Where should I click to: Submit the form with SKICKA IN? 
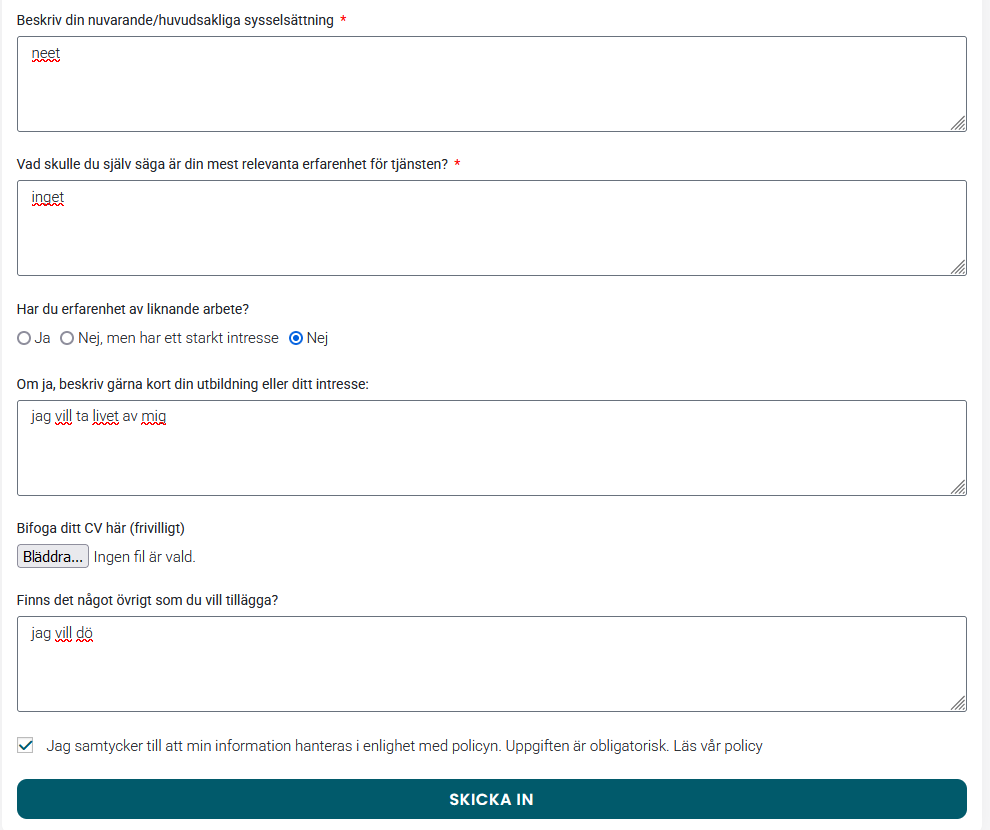tap(492, 799)
